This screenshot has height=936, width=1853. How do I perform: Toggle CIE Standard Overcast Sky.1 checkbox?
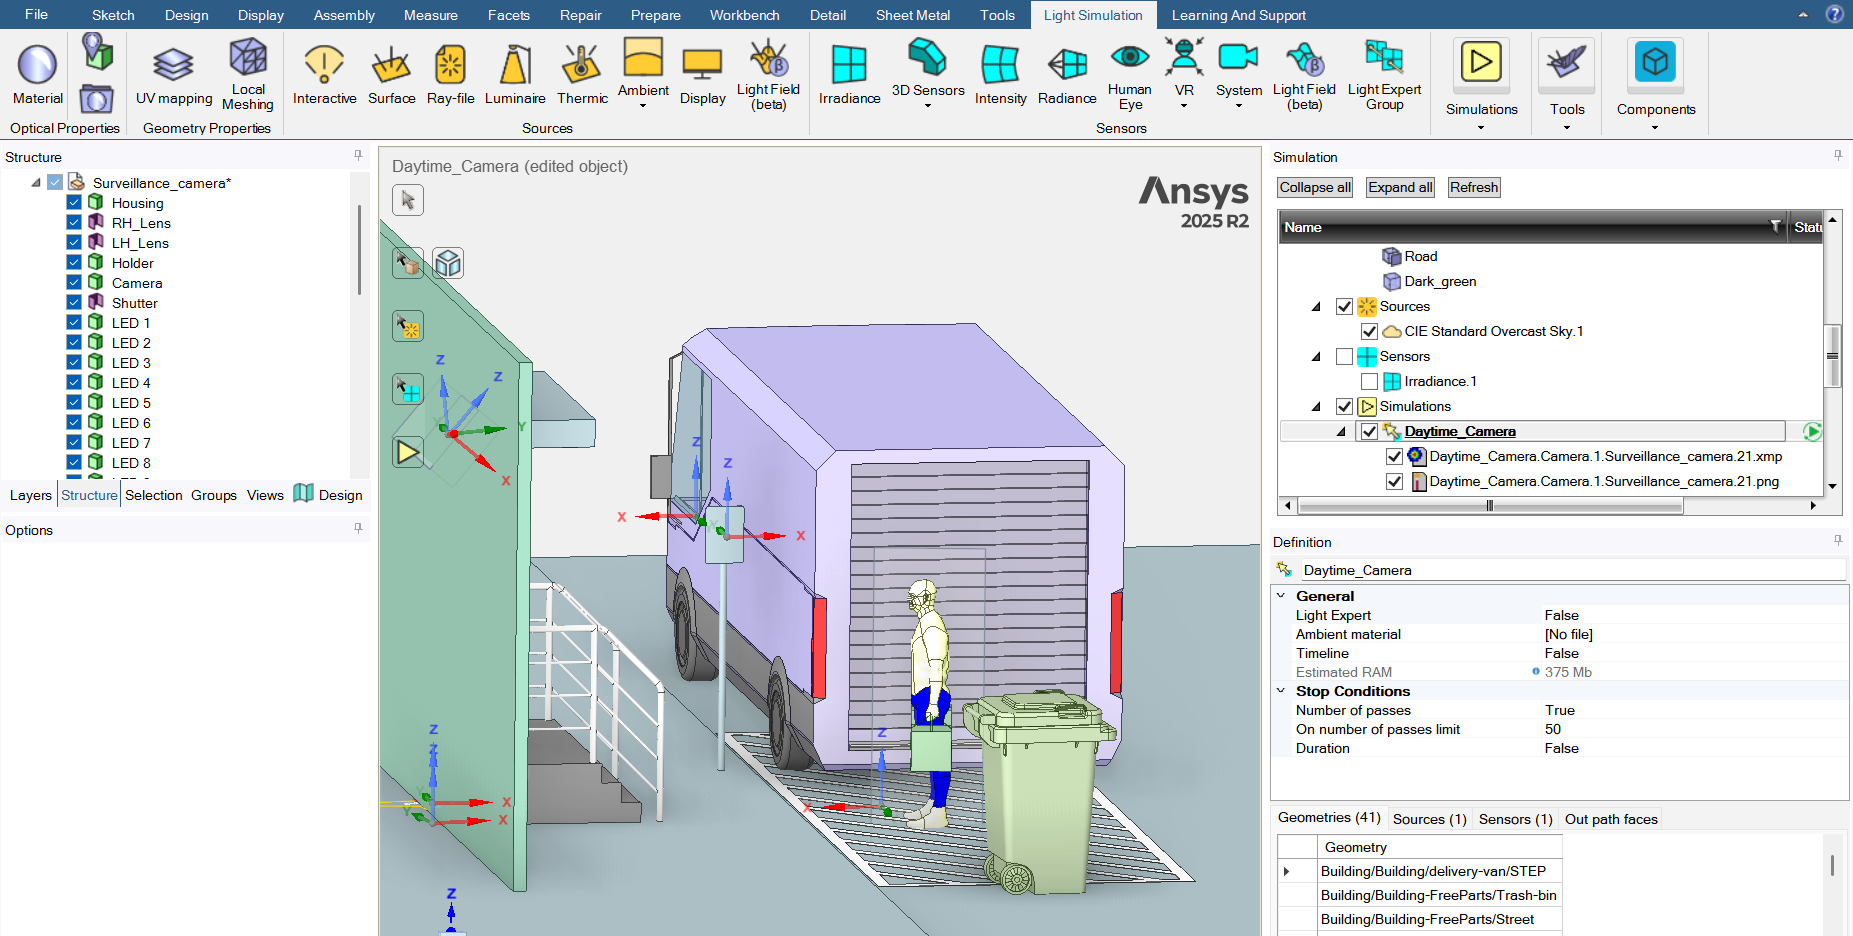click(1369, 331)
